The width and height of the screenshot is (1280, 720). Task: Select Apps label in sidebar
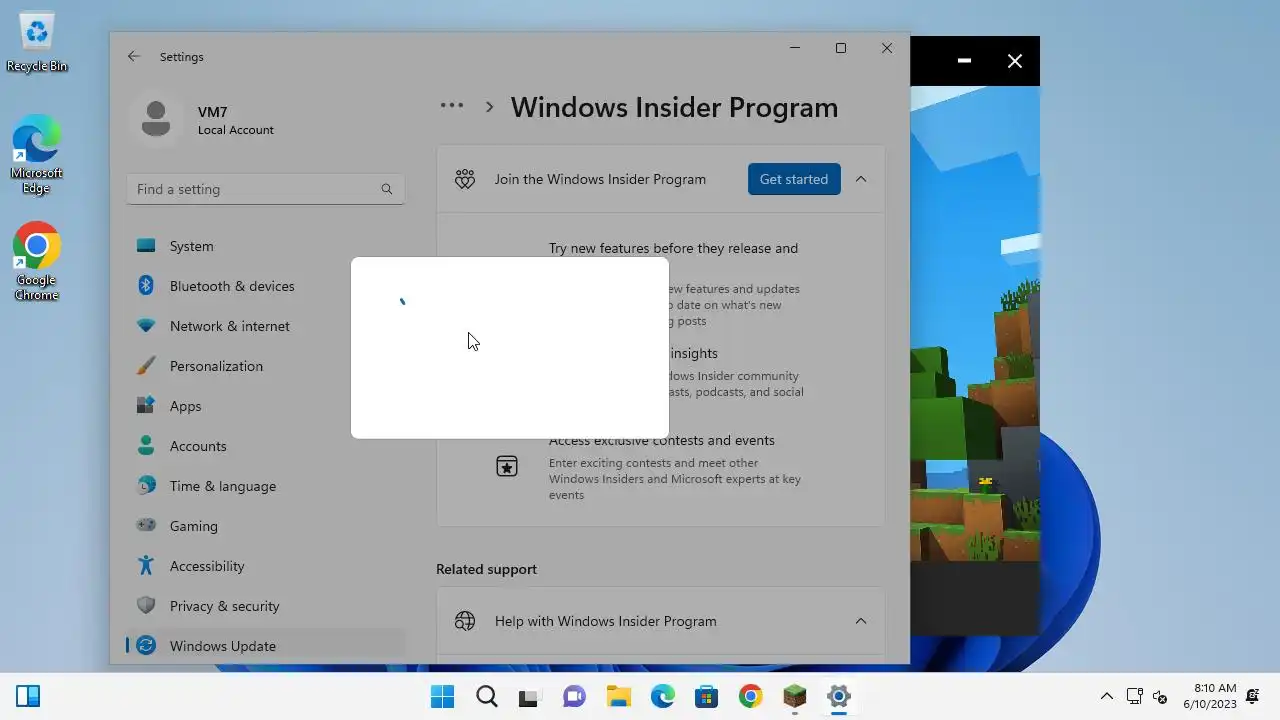[185, 406]
